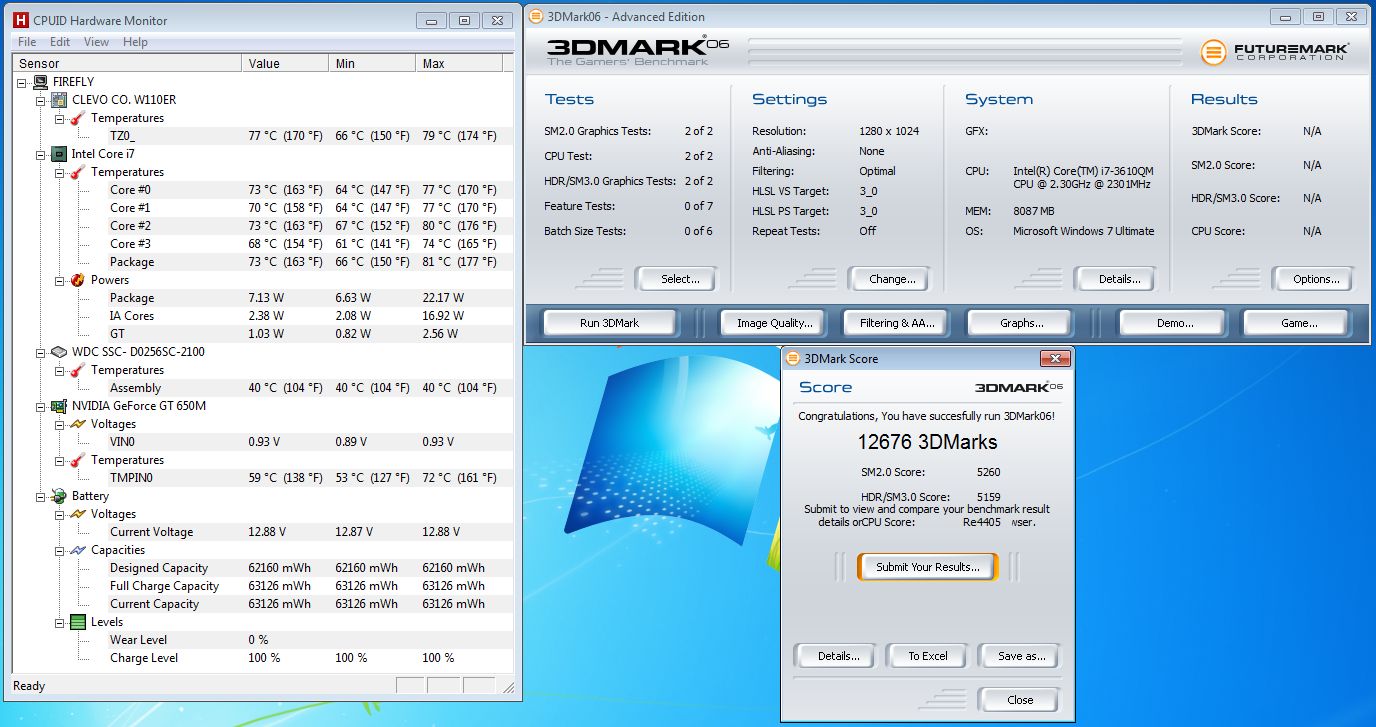Click thermometer icon of Temperatures under Intel Core i7
The height and width of the screenshot is (727, 1376).
click(79, 172)
